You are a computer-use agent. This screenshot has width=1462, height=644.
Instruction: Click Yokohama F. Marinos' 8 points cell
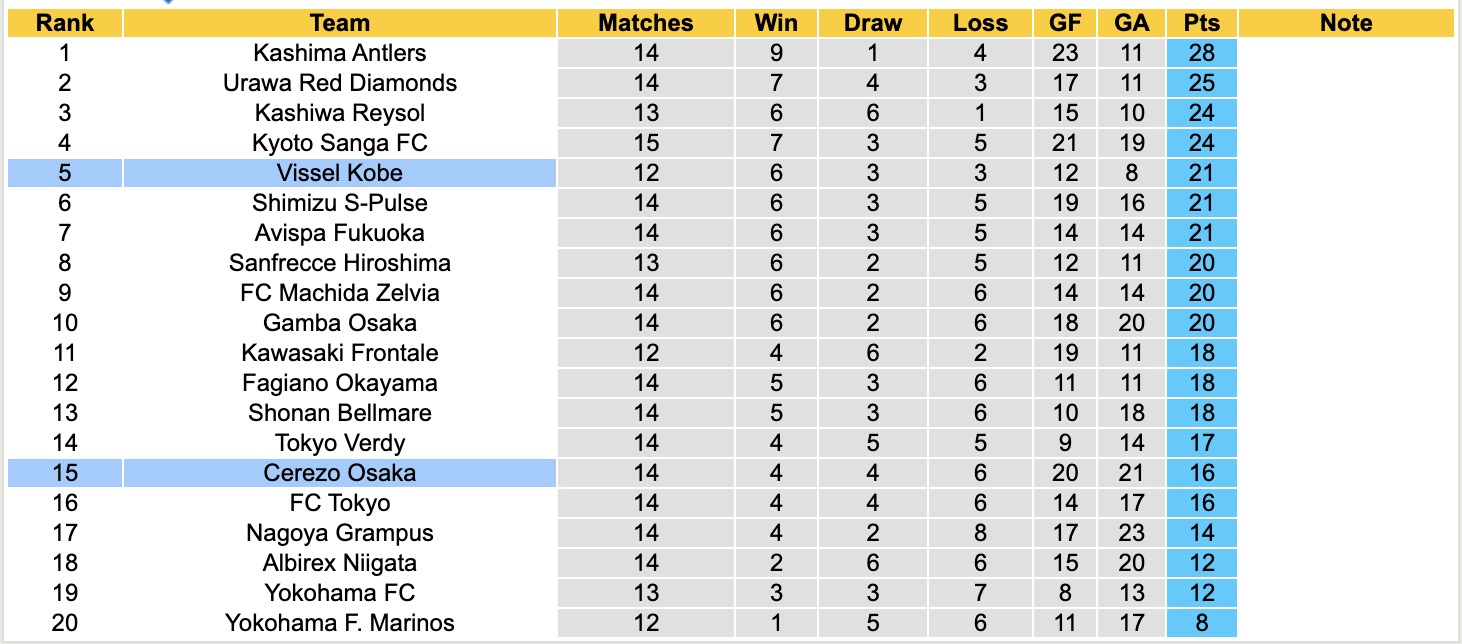tap(1201, 623)
